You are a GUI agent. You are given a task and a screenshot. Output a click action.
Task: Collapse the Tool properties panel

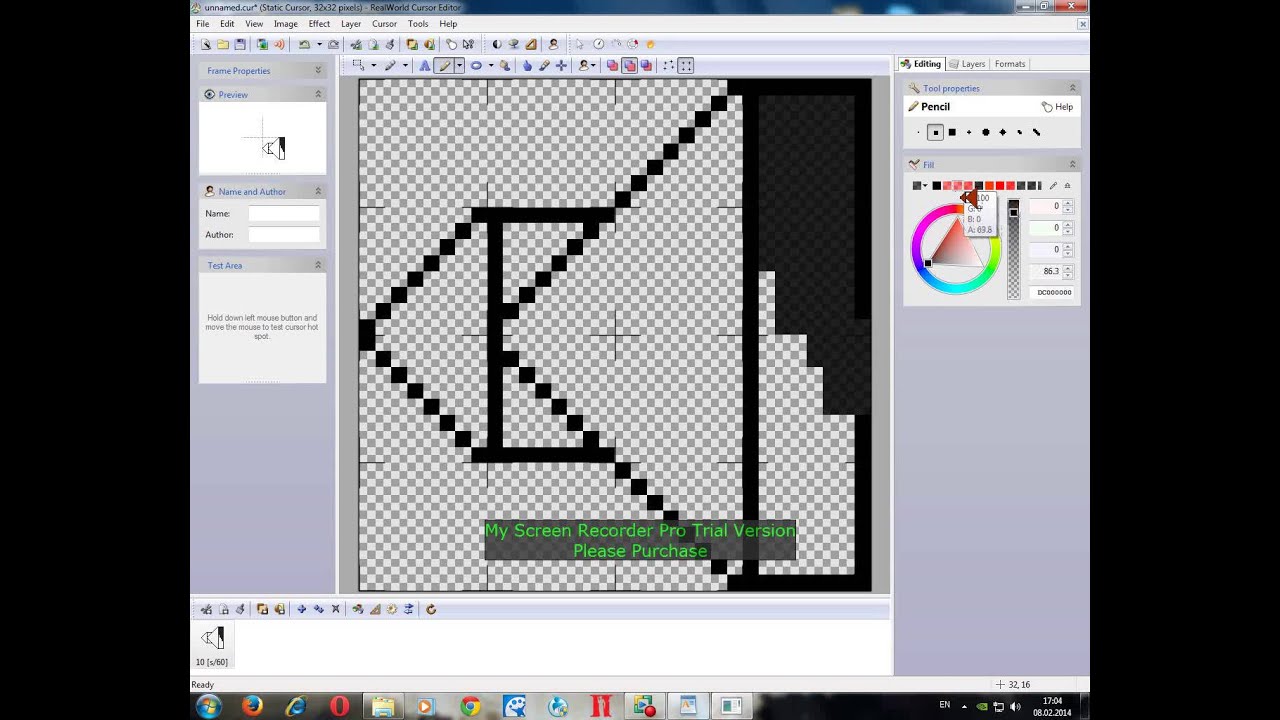(x=1072, y=88)
